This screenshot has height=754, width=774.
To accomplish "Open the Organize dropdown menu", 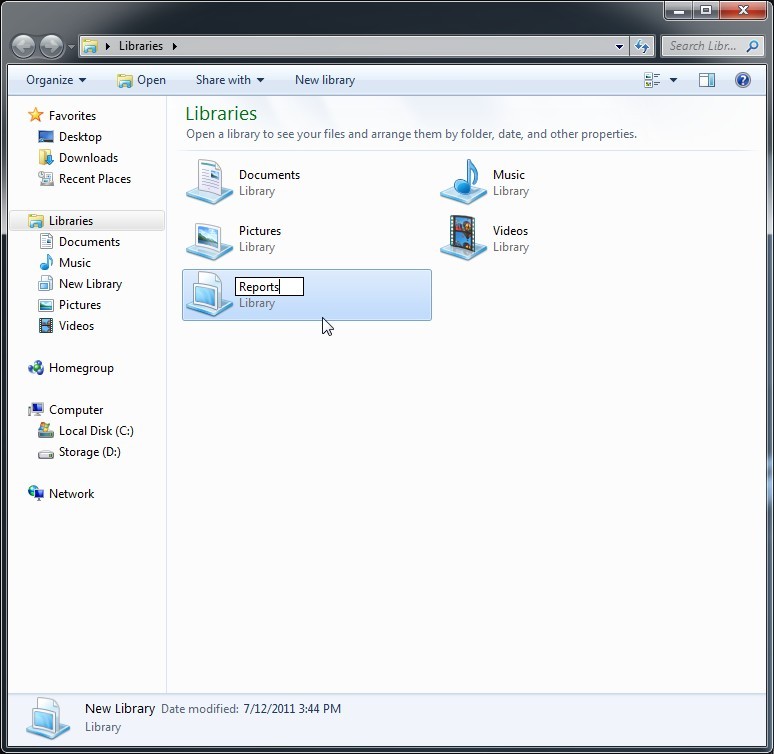I will tap(56, 80).
